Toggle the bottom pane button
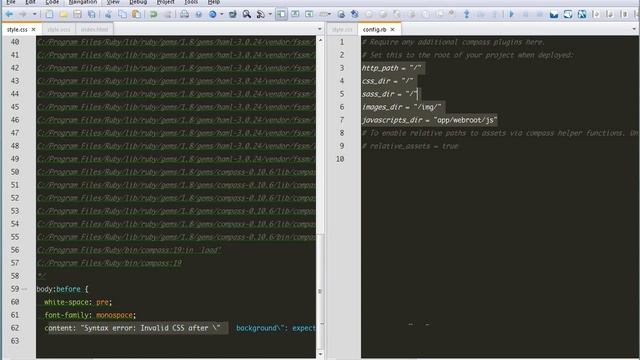 coord(295,15)
